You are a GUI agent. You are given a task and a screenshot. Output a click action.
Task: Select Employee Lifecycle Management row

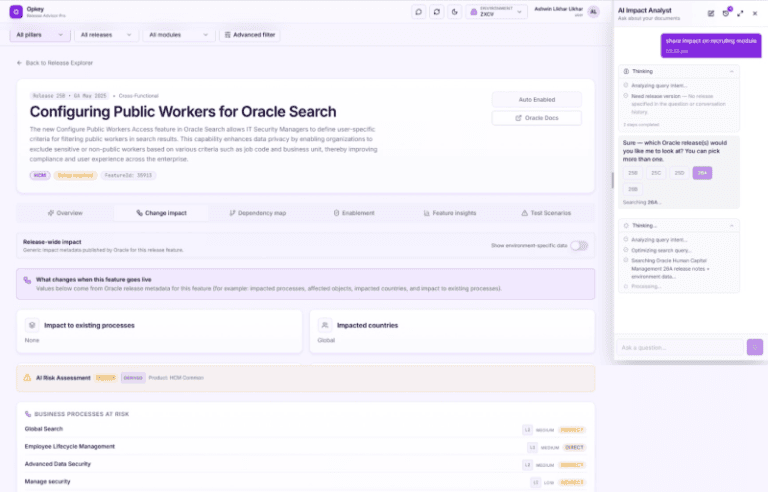pyautogui.click(x=306, y=447)
